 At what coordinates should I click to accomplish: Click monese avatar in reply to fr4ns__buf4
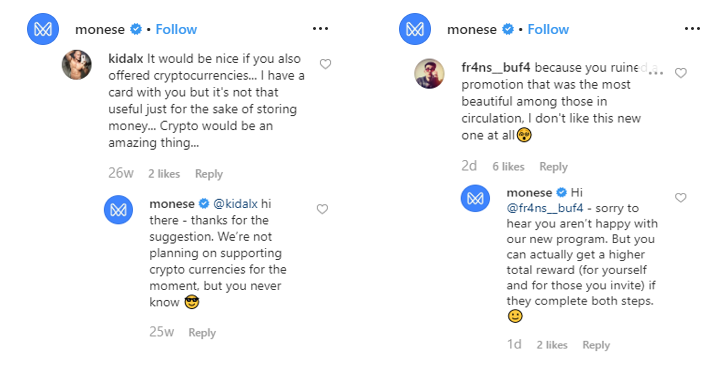475,198
